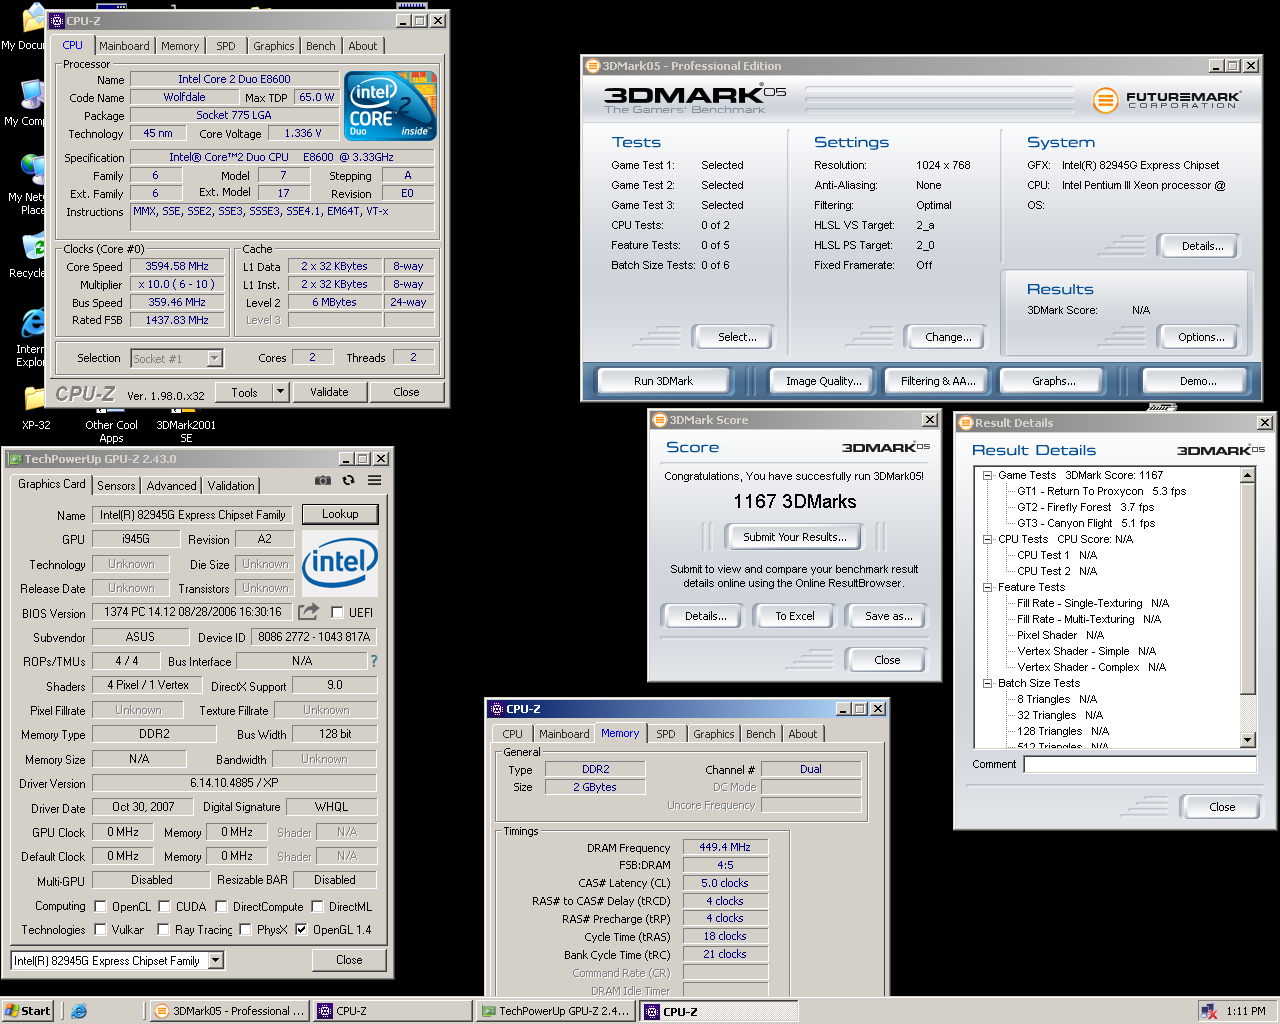Image resolution: width=1280 pixels, height=1024 pixels.
Task: Click Run 3DMark button
Action: pos(664,381)
